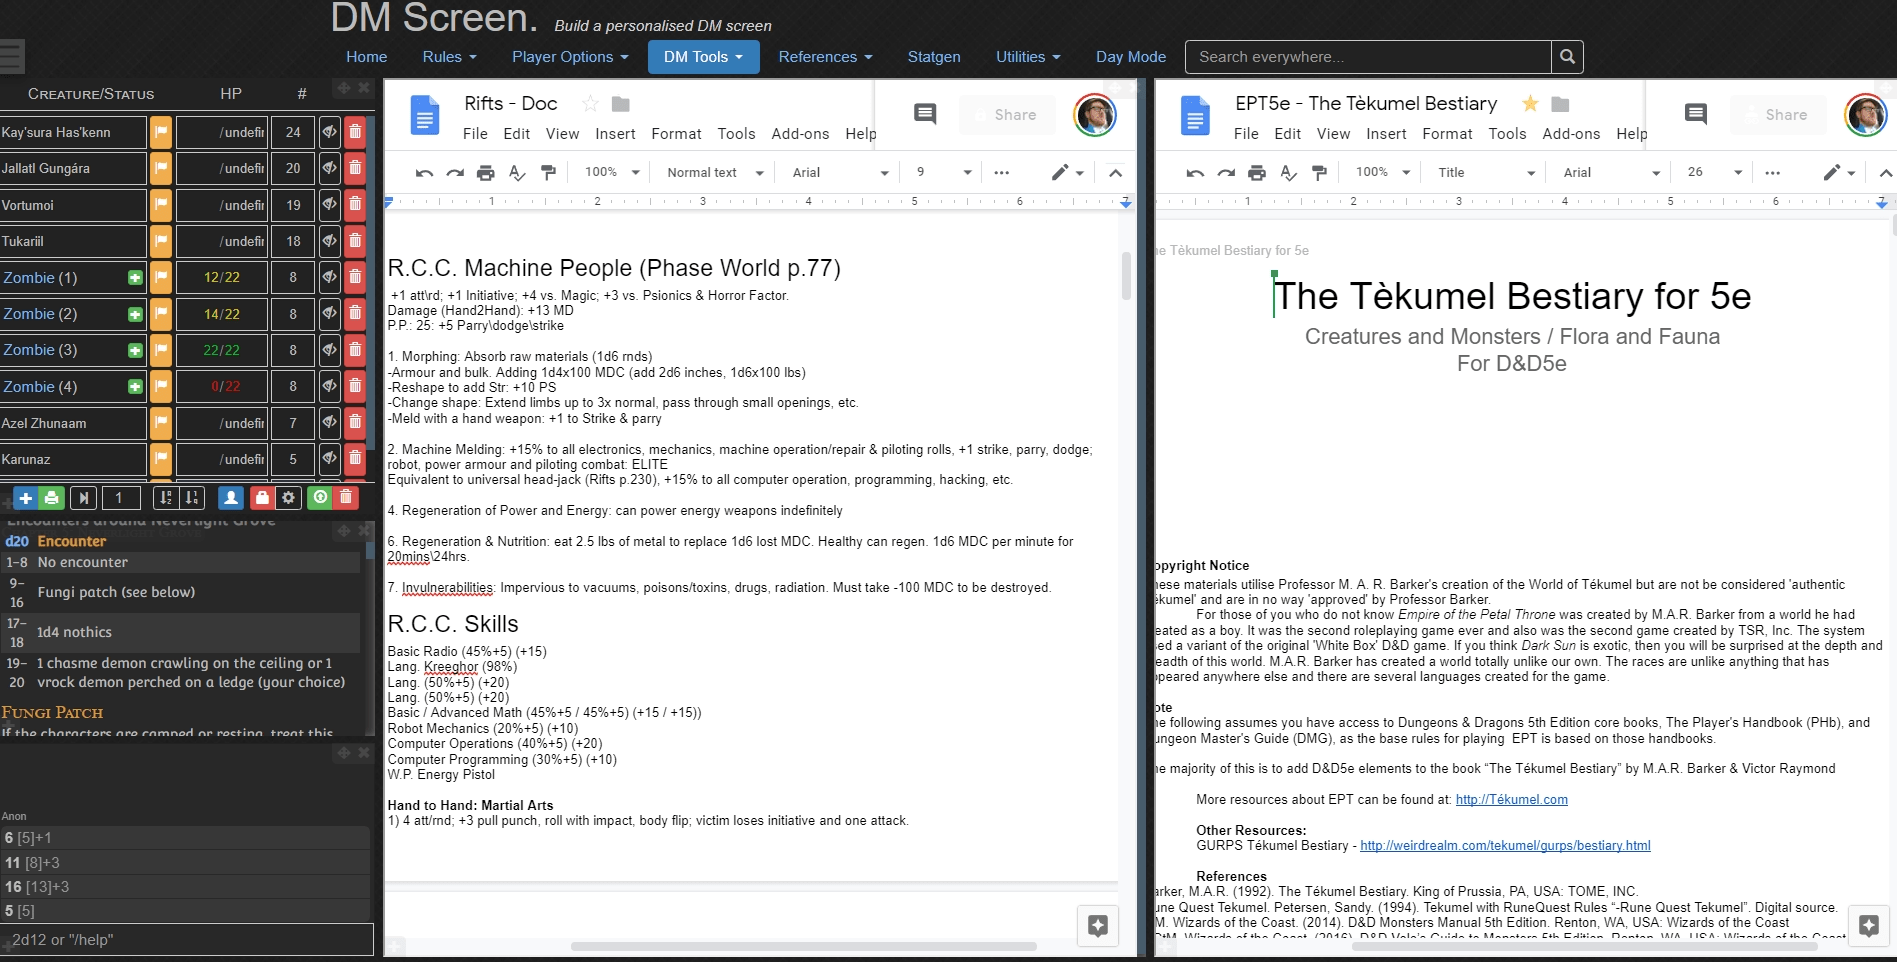This screenshot has width=1897, height=962.
Task: Click the red lock icon in tracker
Action: [262, 498]
